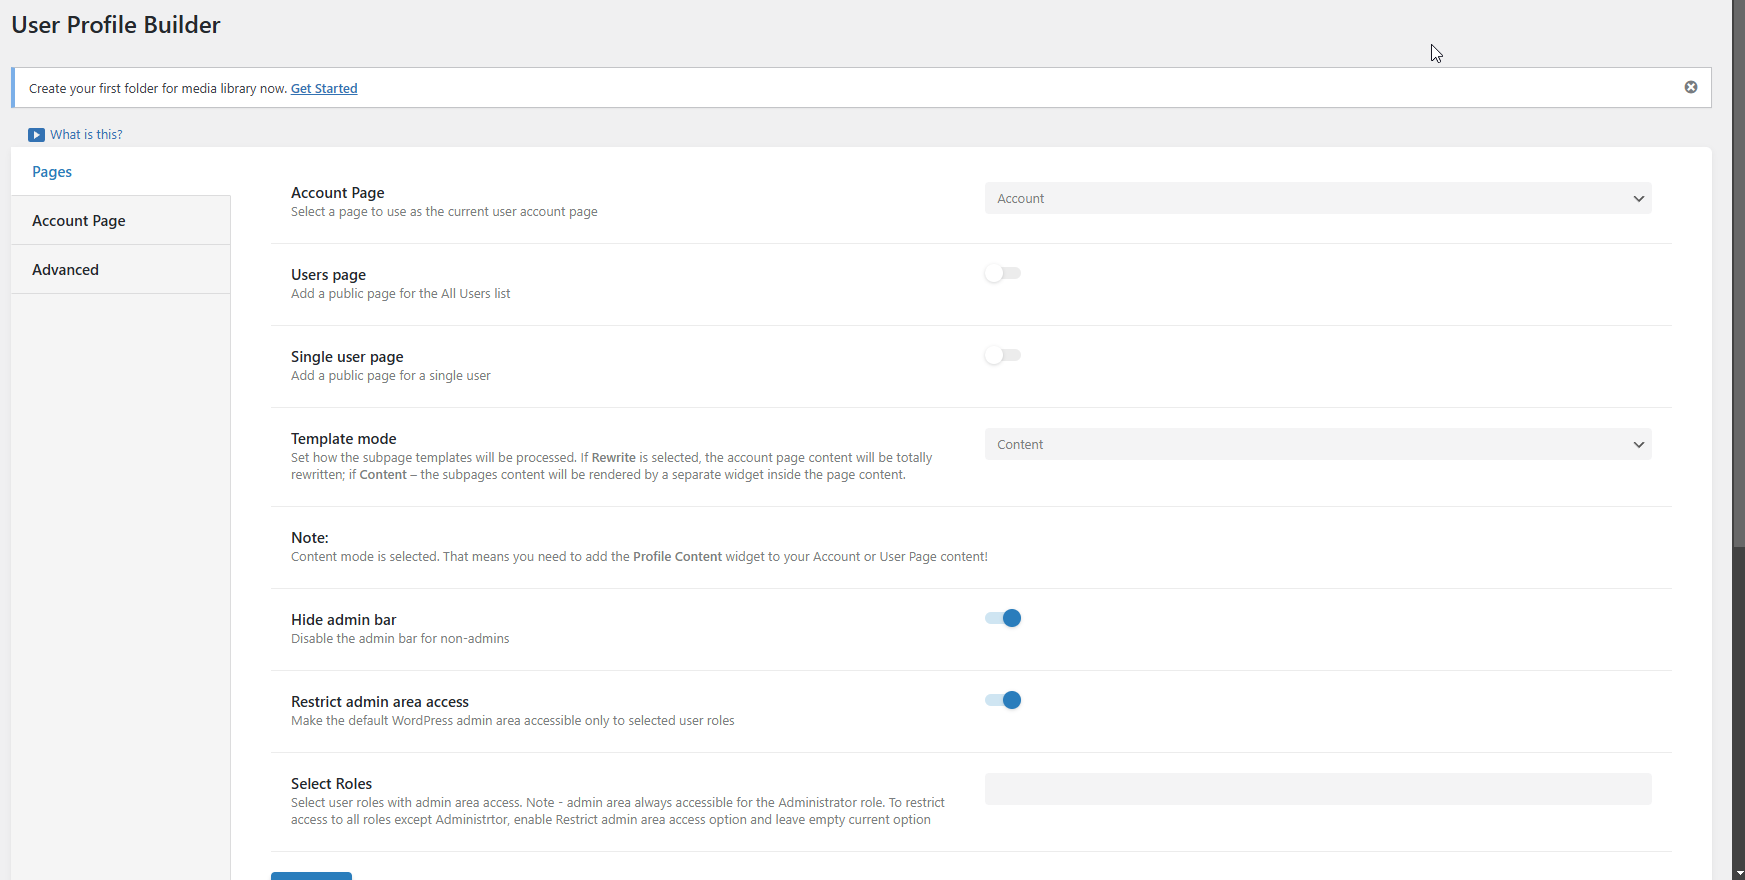Click the Select Roles label
Image resolution: width=1745 pixels, height=880 pixels.
coord(331,784)
